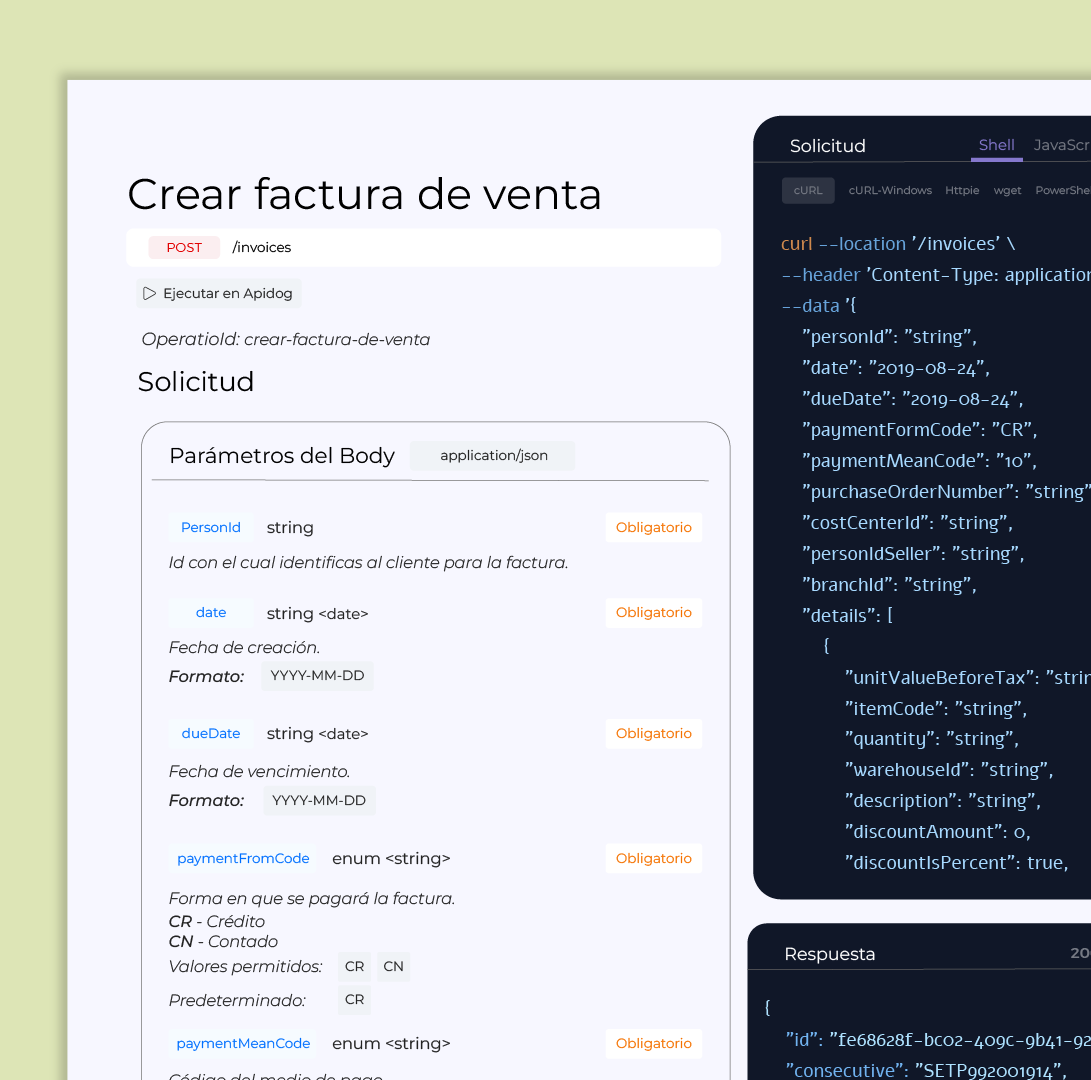Click the paymentMeanCode parameter name

243,1044
